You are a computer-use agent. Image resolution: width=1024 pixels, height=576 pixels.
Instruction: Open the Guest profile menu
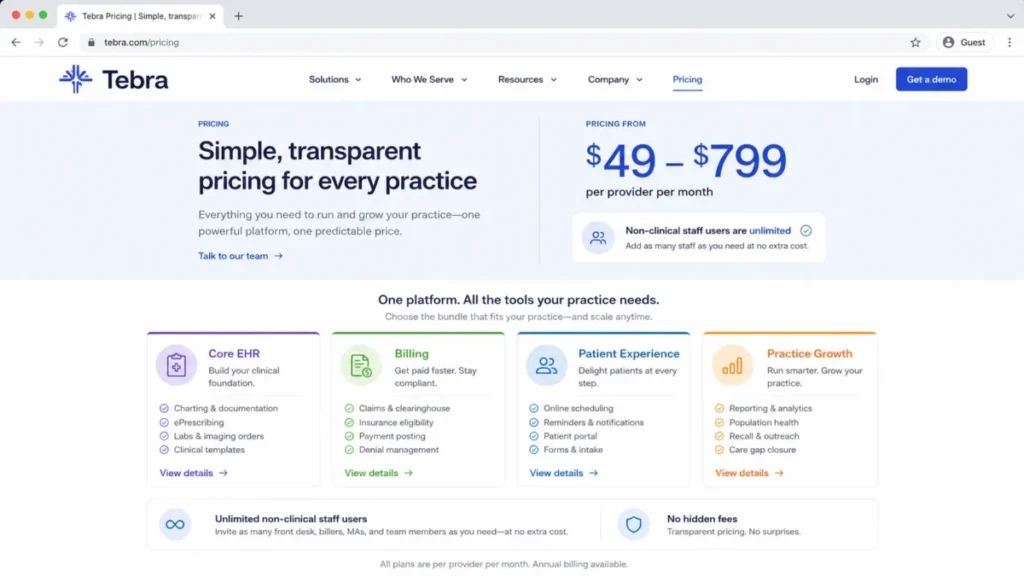pyautogui.click(x=965, y=42)
